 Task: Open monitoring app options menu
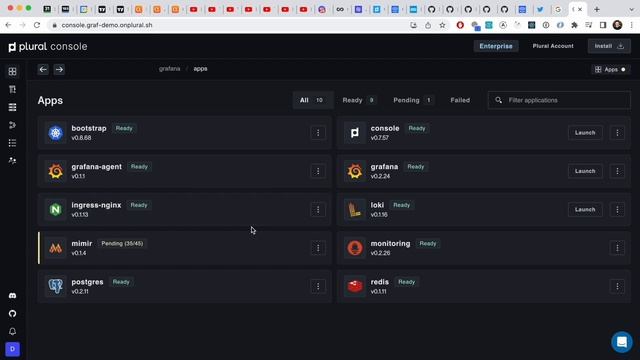click(x=617, y=248)
